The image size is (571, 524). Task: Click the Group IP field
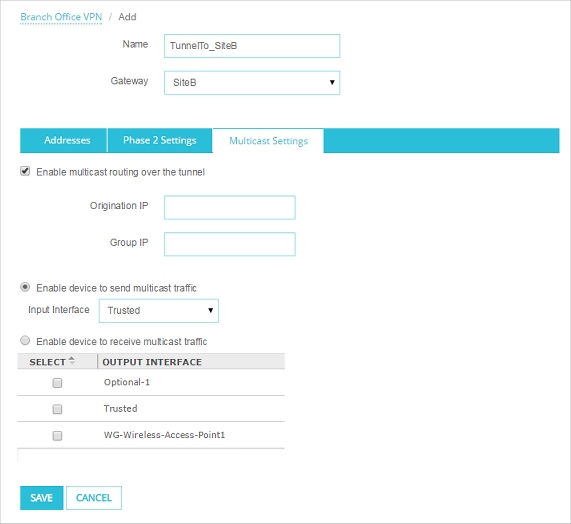tap(230, 244)
